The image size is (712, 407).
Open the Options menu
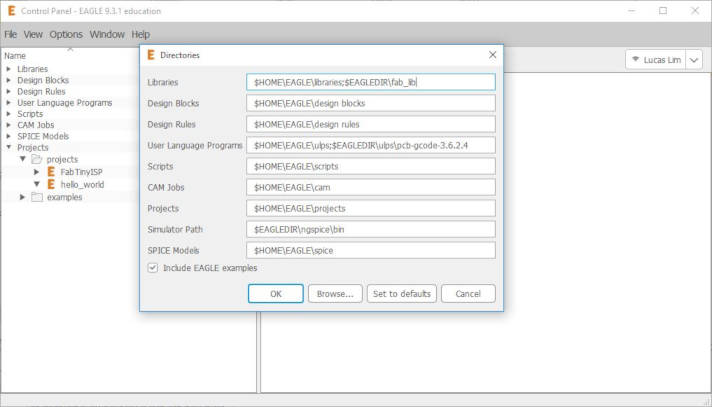coord(66,35)
